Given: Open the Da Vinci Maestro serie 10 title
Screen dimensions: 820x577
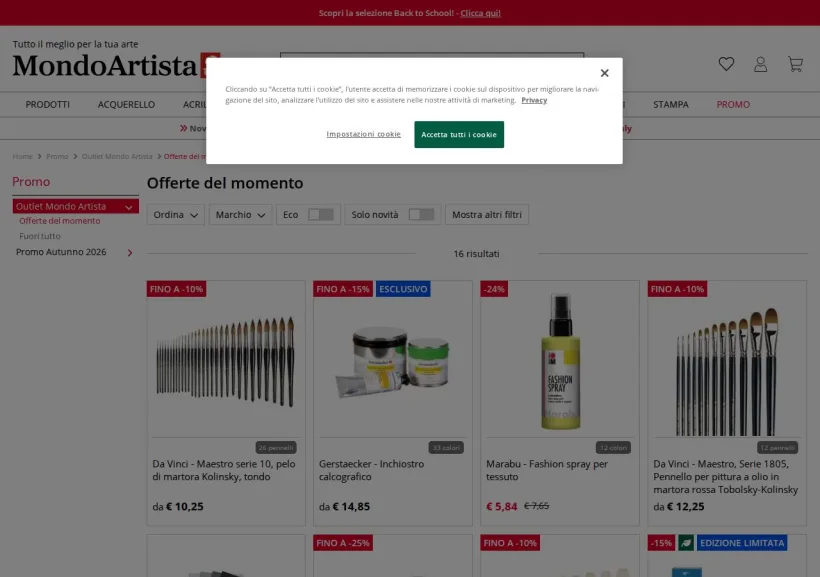Looking at the screenshot, I should (224, 470).
